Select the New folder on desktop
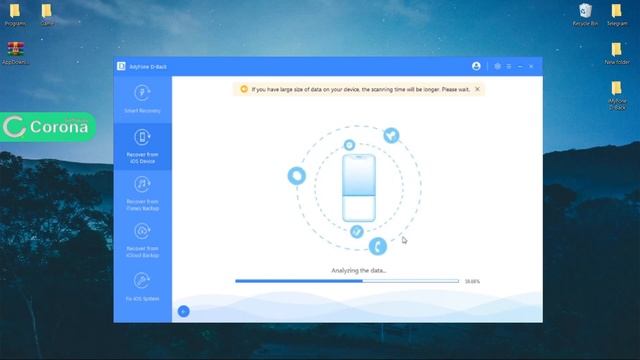The height and width of the screenshot is (360, 640). click(x=617, y=53)
